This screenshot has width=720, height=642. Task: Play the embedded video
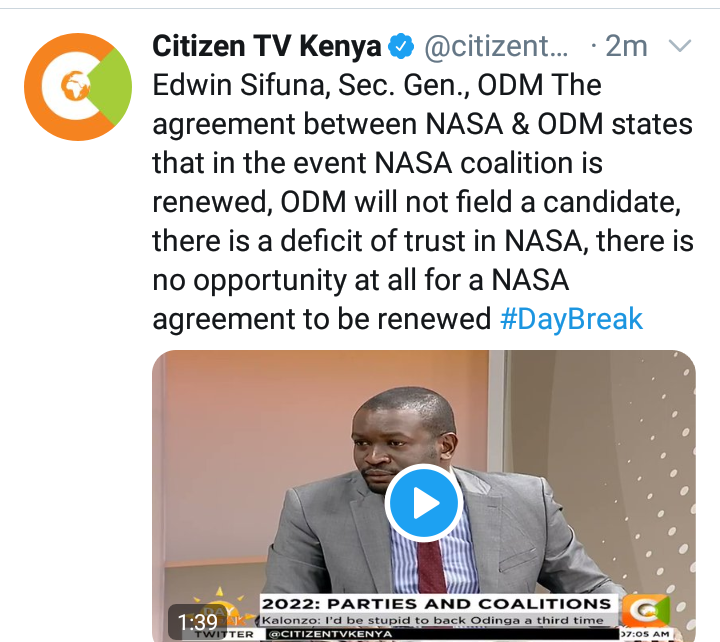423,503
